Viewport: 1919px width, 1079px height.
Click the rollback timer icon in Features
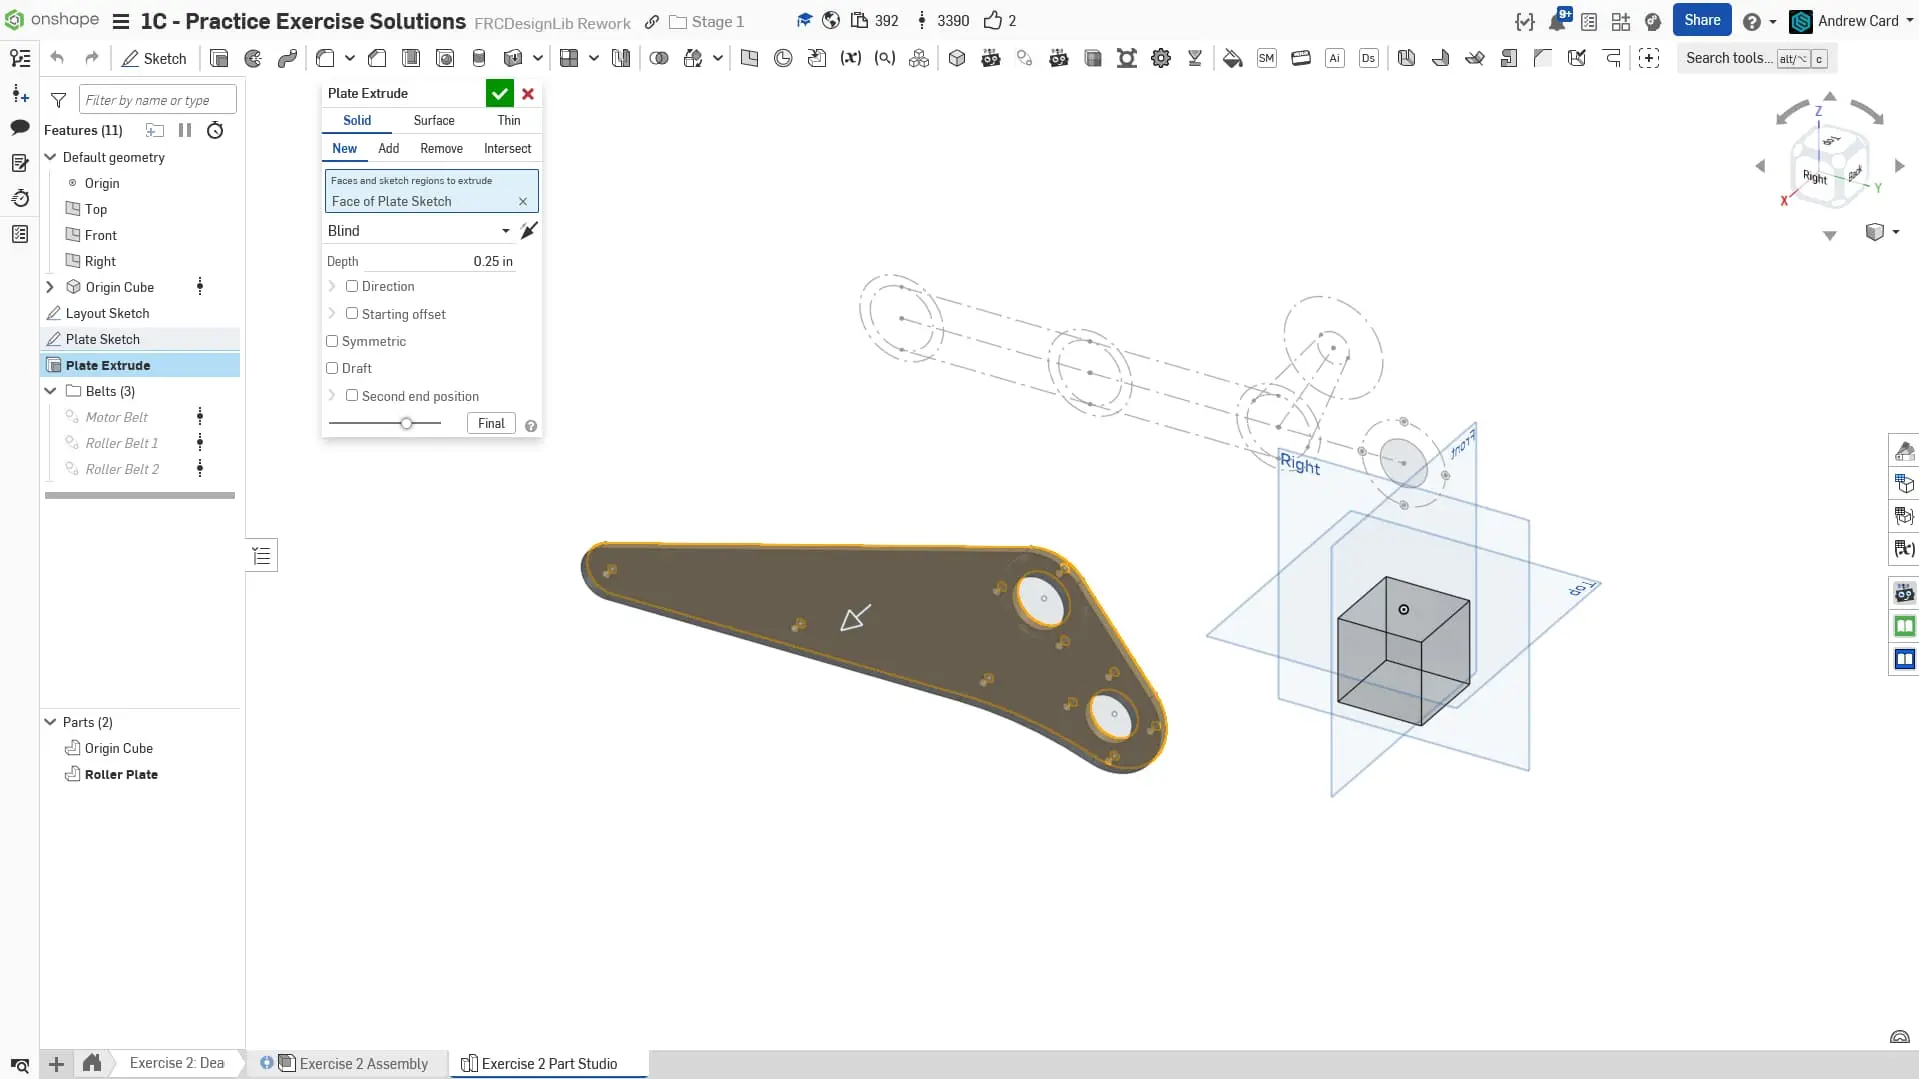[x=215, y=130]
